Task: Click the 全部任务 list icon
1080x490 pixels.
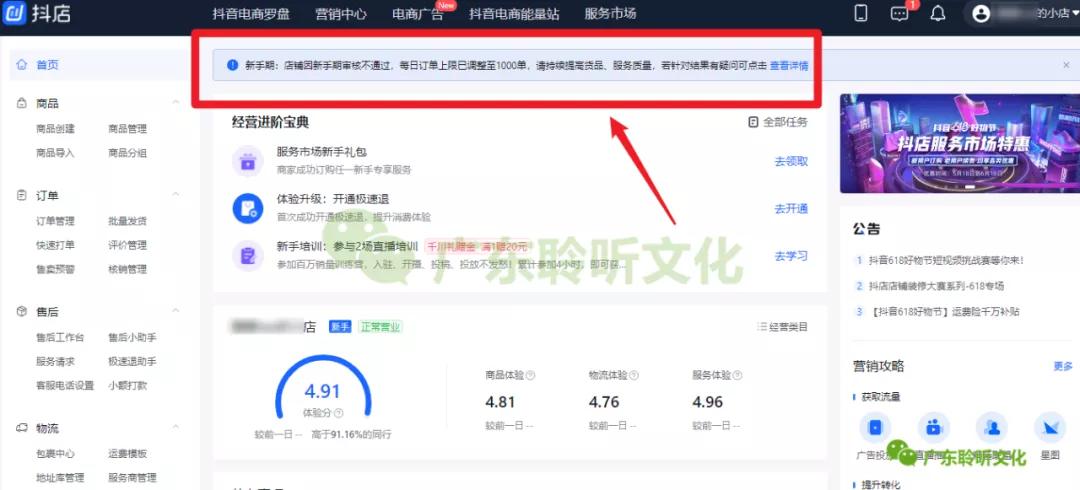Action: [x=753, y=122]
